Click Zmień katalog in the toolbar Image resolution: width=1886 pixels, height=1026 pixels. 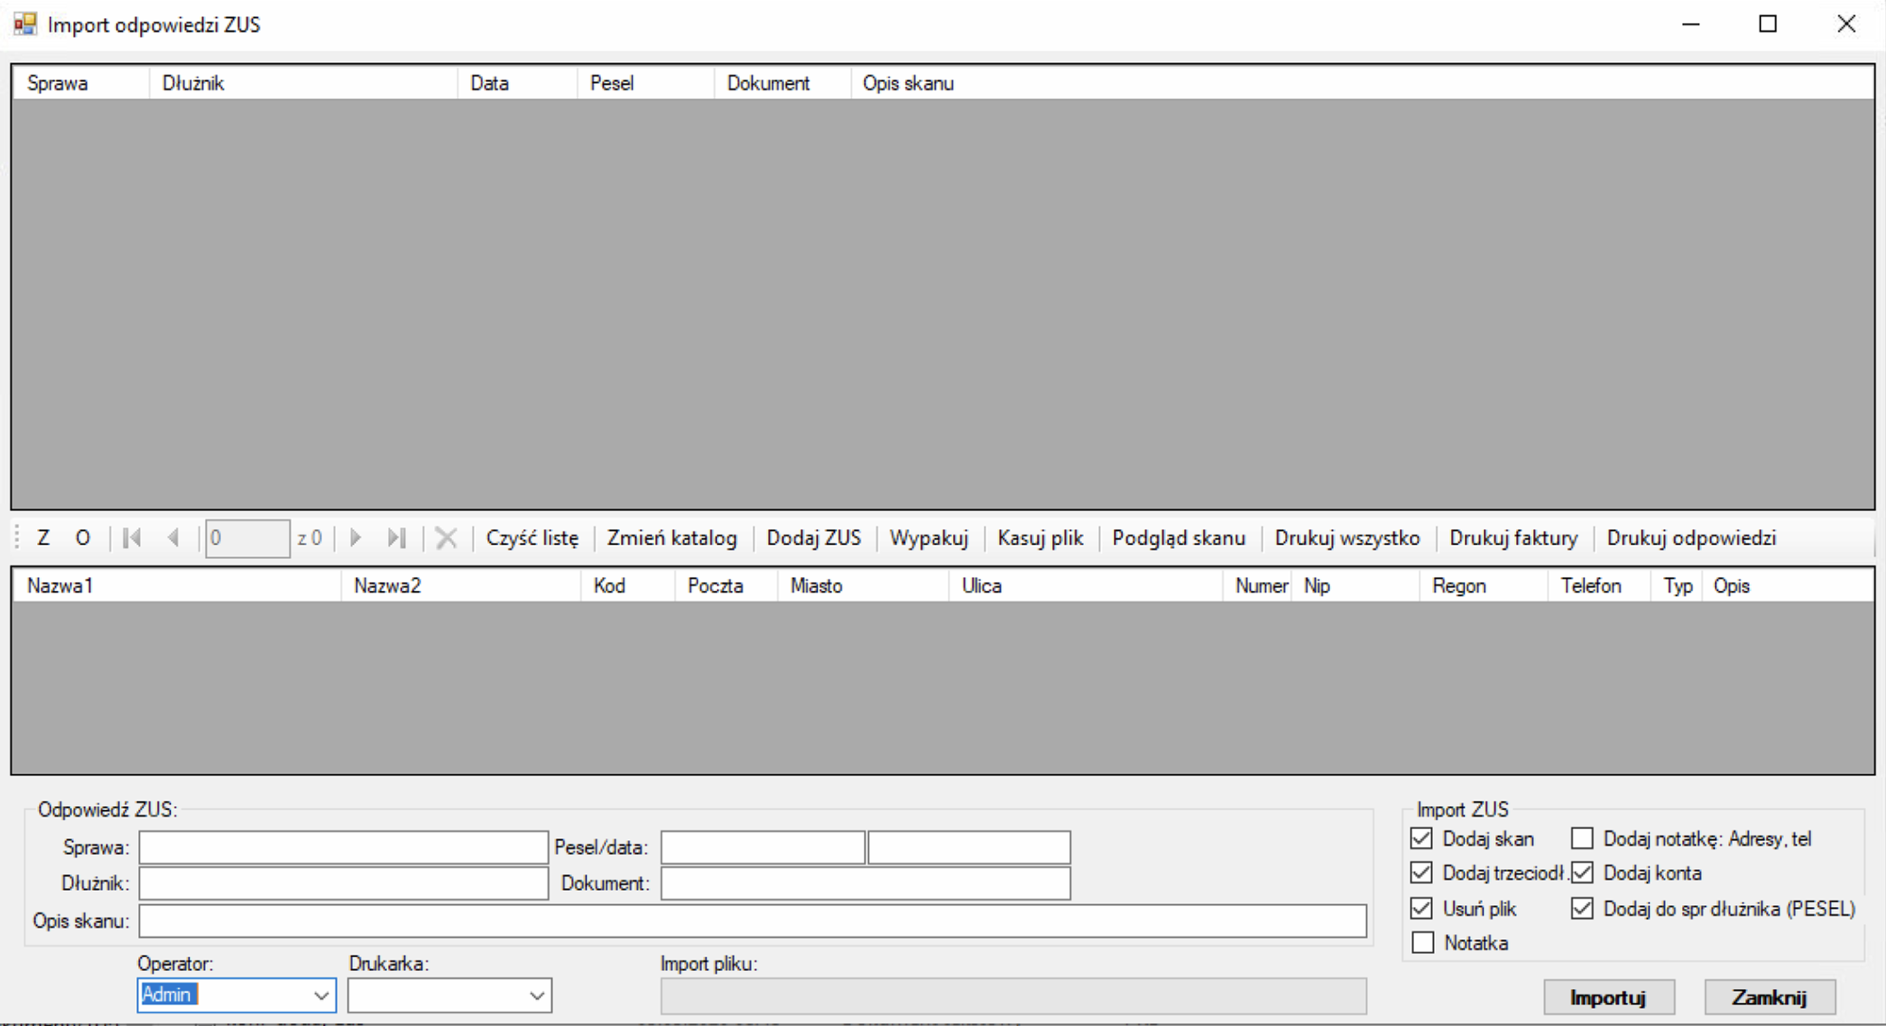[x=672, y=538]
